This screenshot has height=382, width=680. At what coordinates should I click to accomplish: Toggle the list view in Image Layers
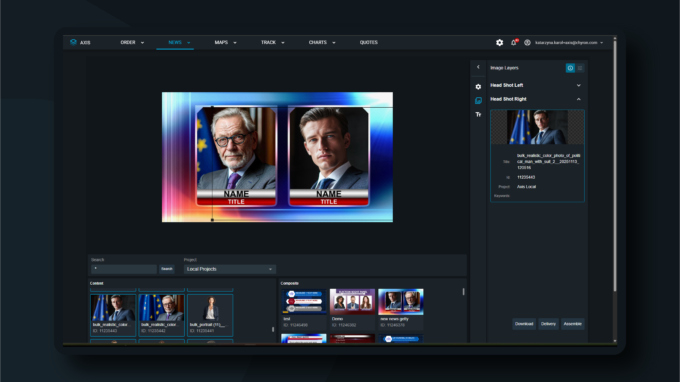pos(580,68)
